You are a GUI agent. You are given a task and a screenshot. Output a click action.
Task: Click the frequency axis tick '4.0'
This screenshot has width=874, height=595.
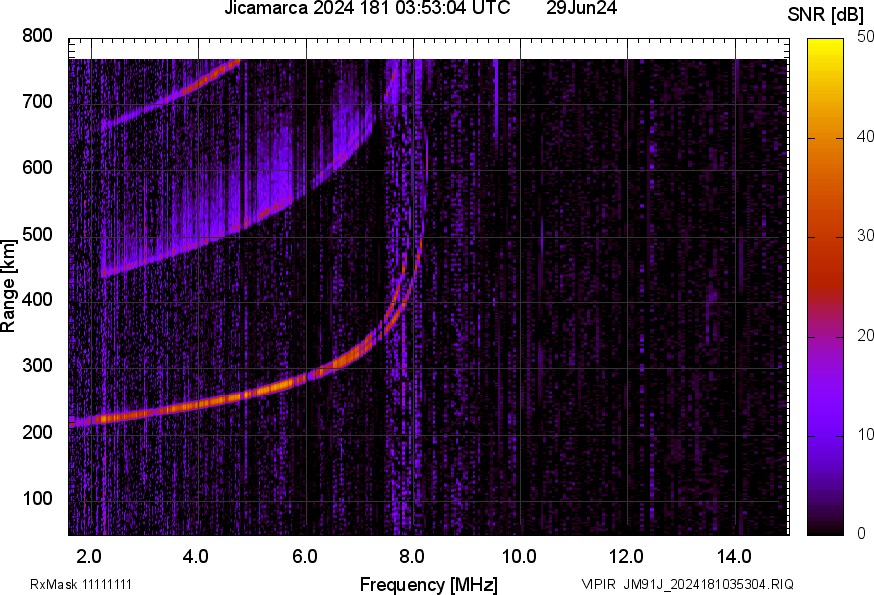point(196,557)
